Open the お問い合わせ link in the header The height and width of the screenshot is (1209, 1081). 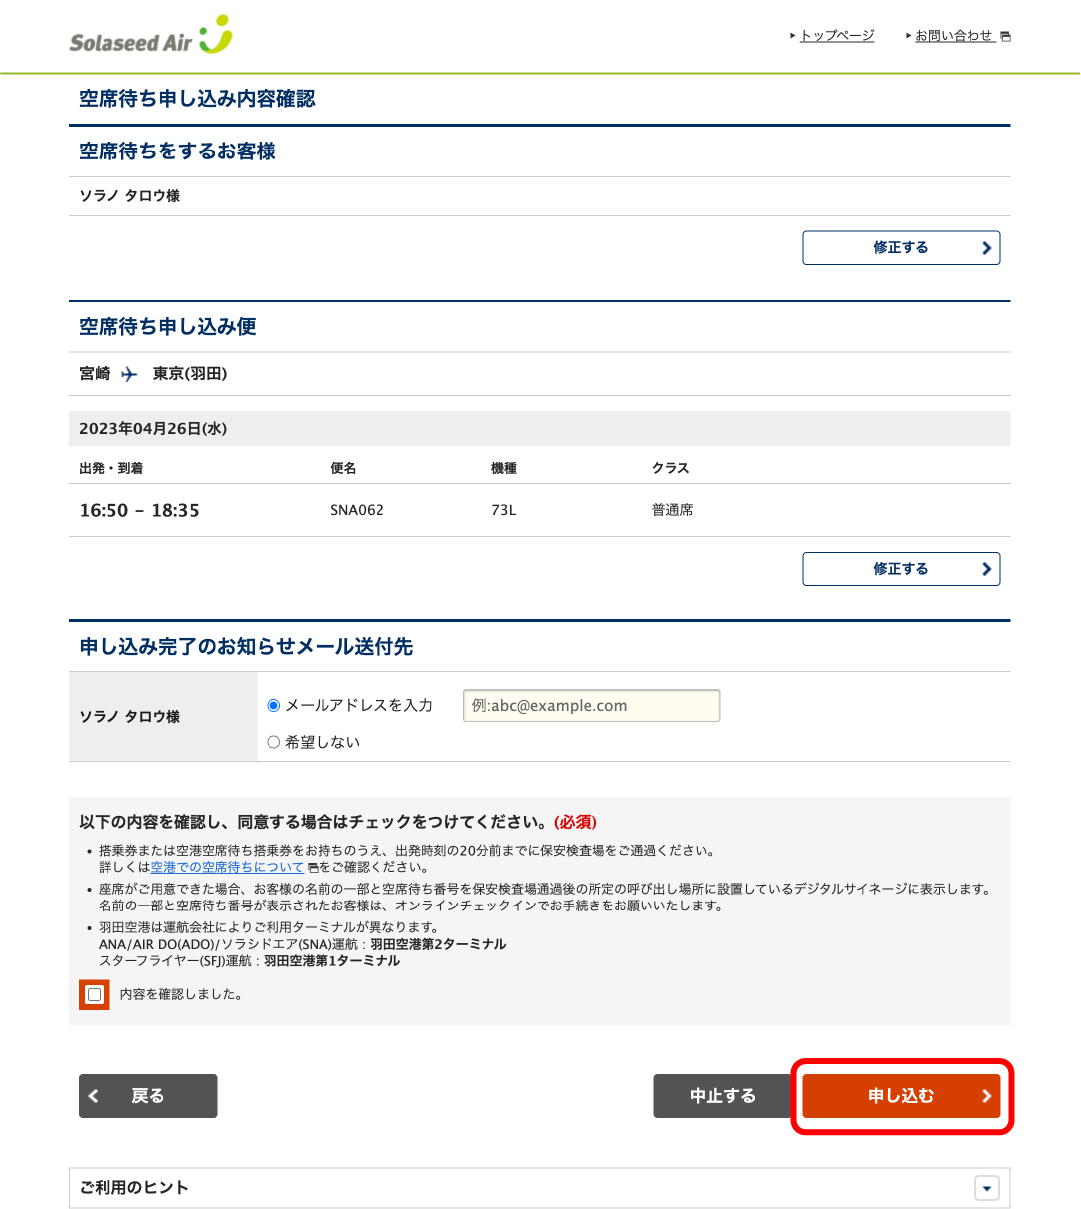point(953,36)
